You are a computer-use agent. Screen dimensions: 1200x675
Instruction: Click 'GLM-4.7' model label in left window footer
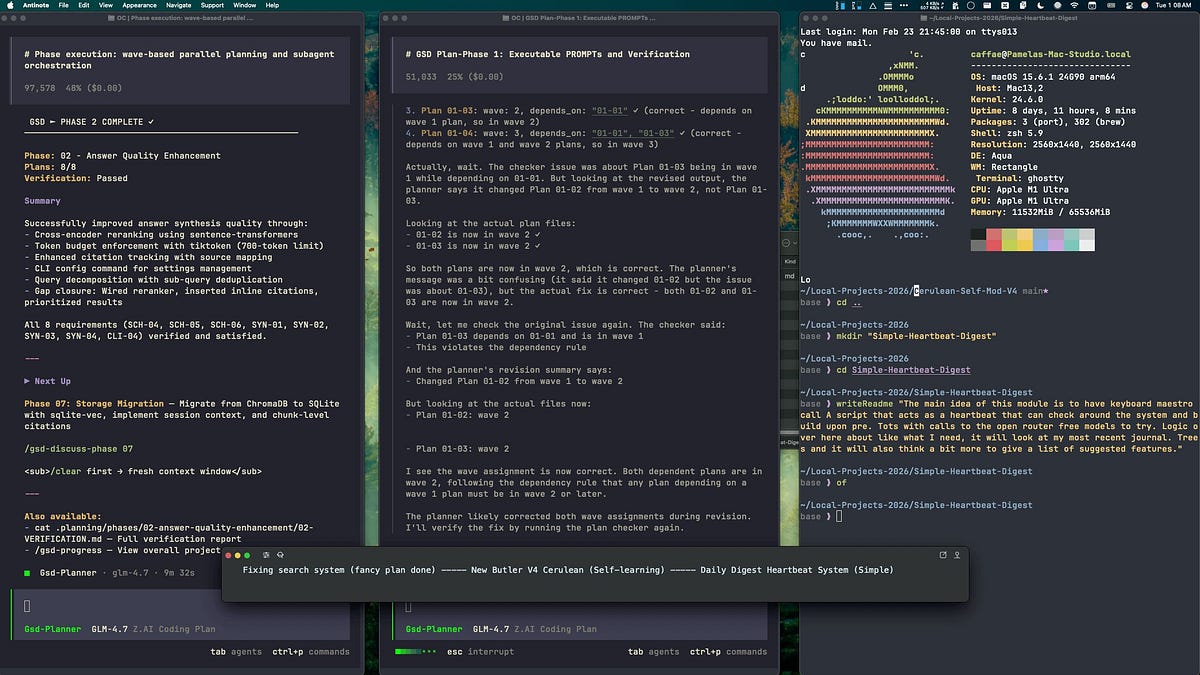click(x=109, y=629)
